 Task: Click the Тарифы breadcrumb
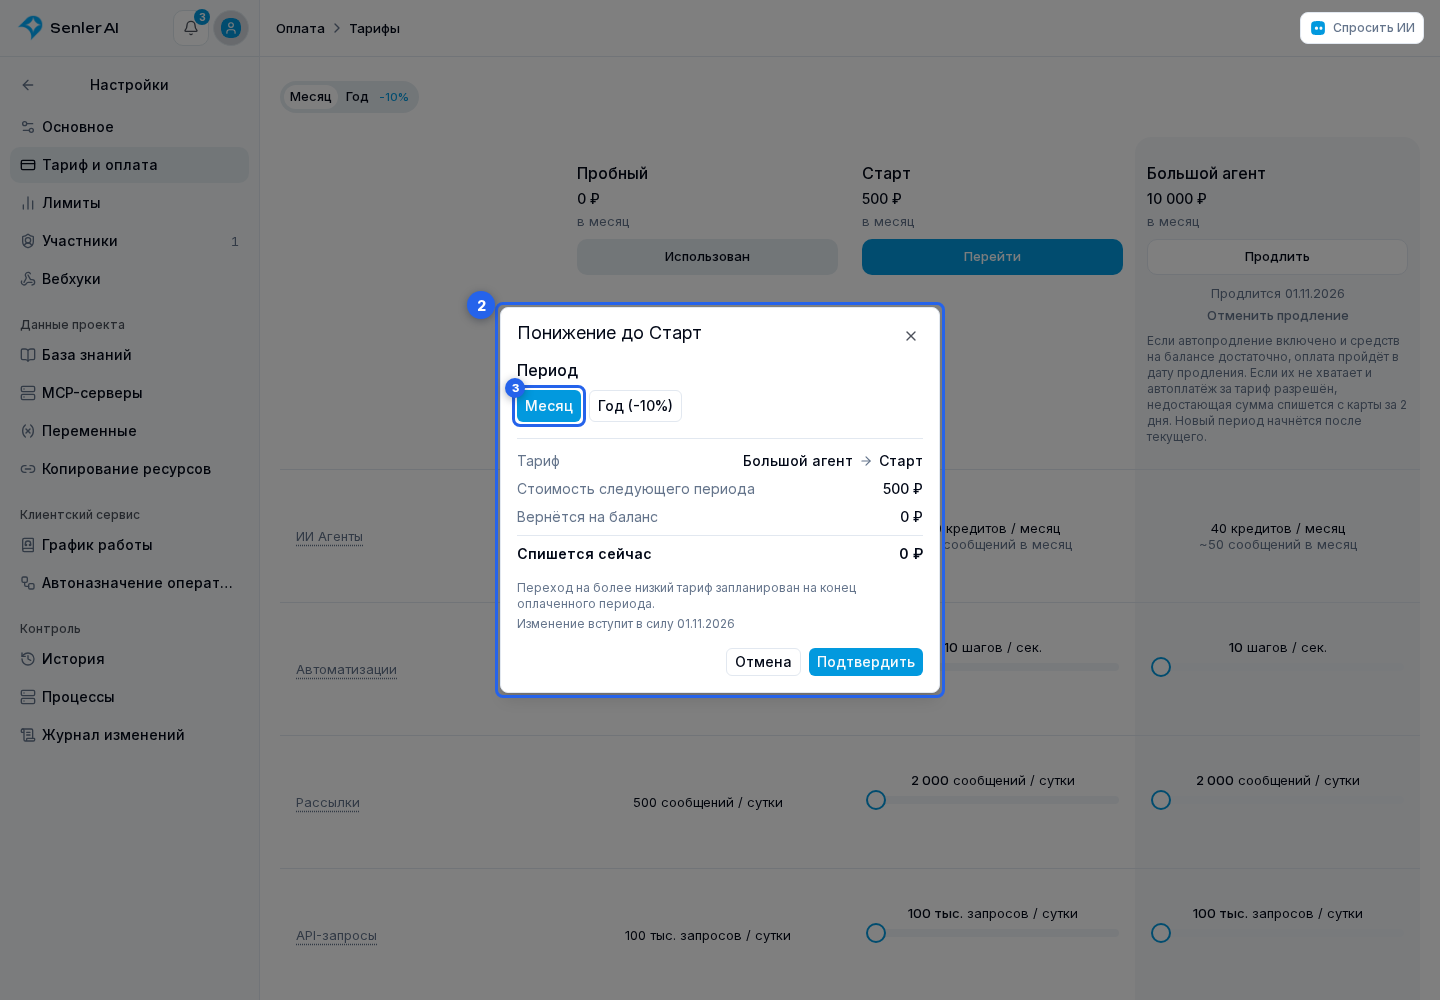[374, 28]
